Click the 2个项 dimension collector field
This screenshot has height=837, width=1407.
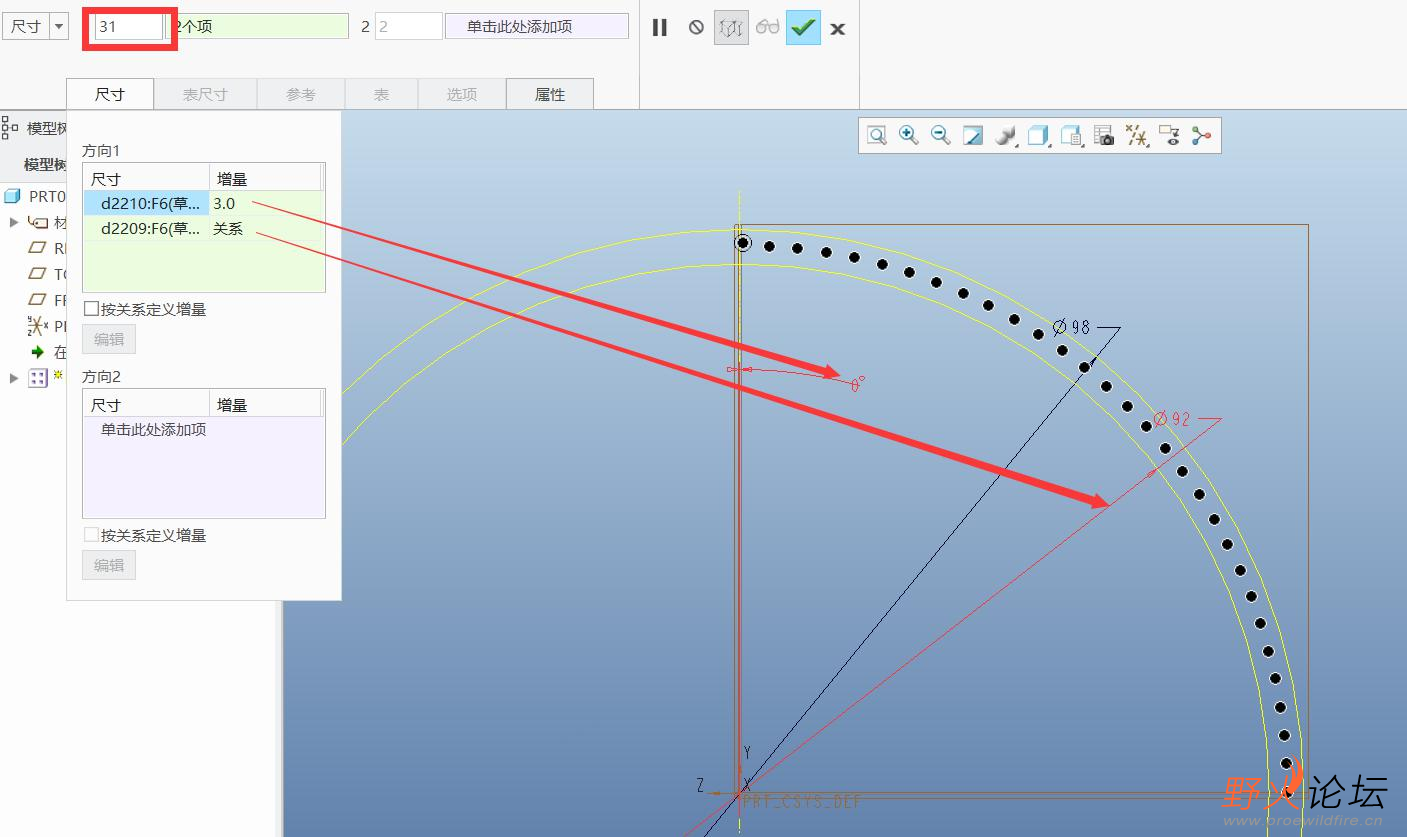[x=258, y=27]
